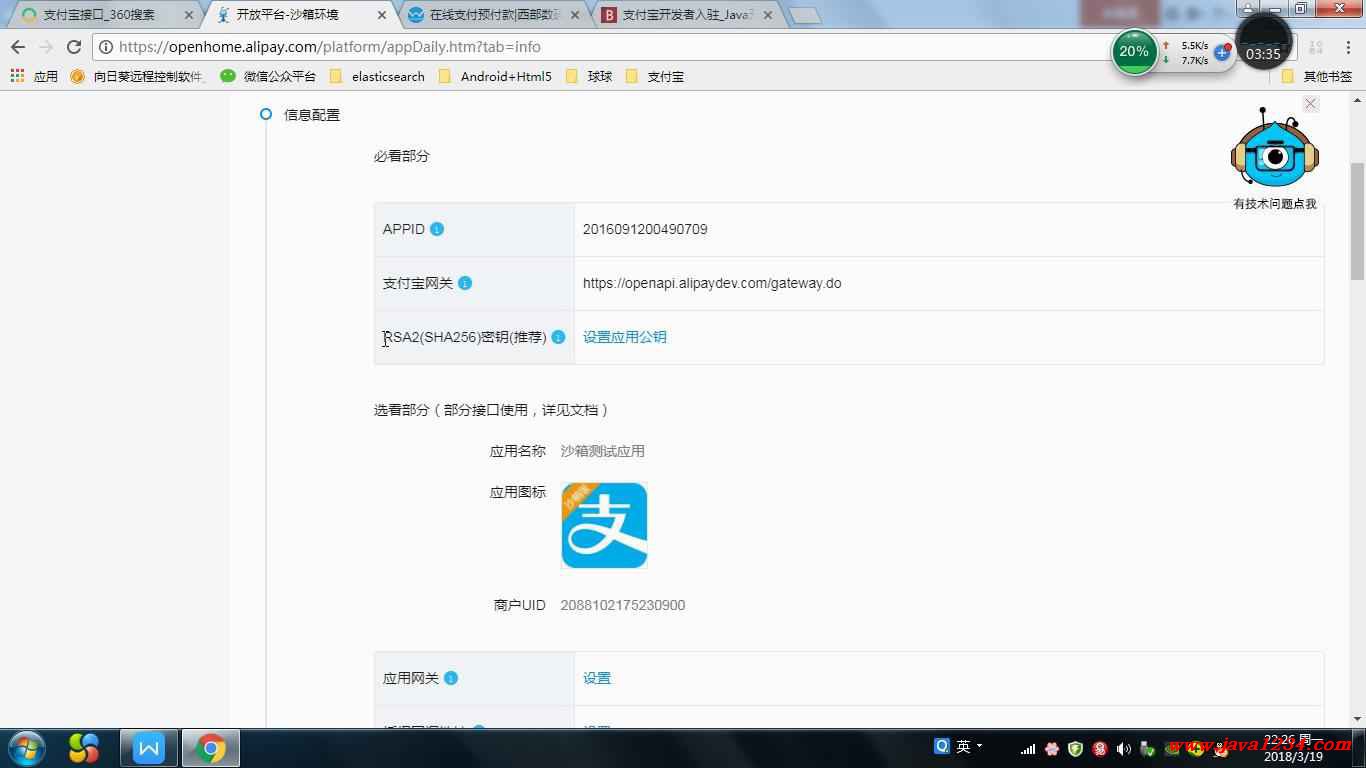Click the 应用网关 info icon
The image size is (1366, 768).
coord(451,678)
